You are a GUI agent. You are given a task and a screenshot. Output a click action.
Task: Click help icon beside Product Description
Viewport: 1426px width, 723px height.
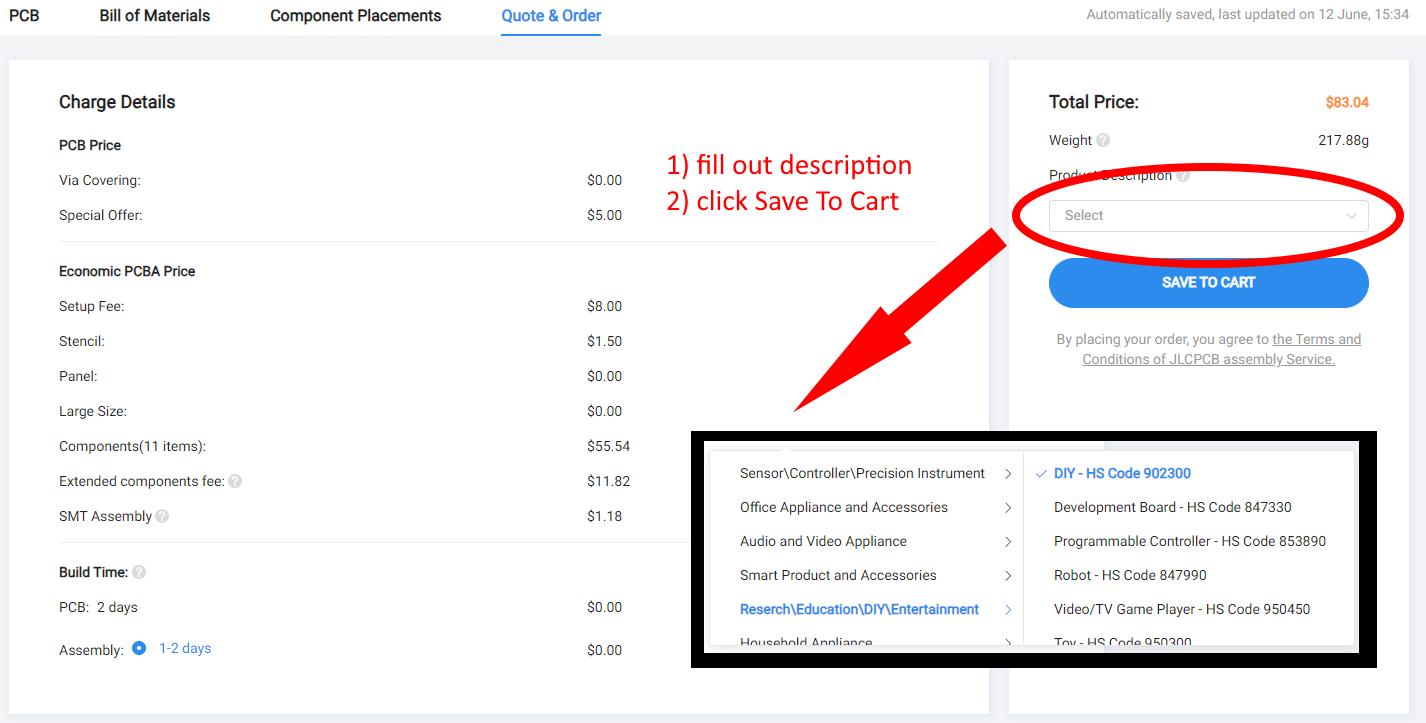(1183, 176)
